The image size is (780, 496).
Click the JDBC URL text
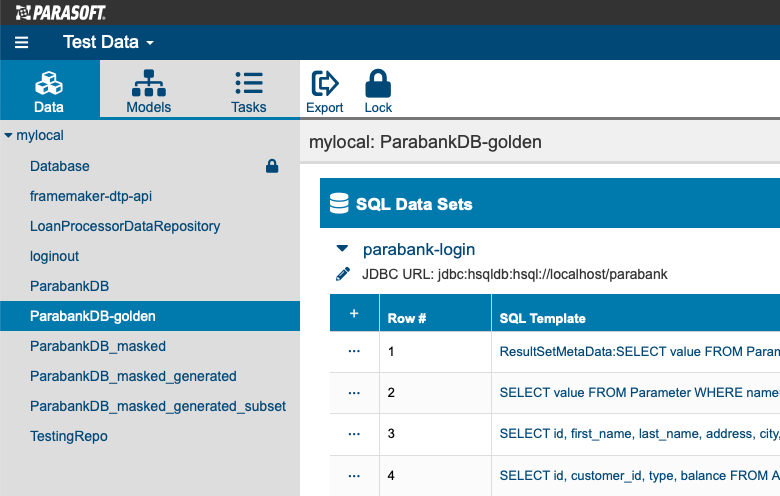coord(515,274)
